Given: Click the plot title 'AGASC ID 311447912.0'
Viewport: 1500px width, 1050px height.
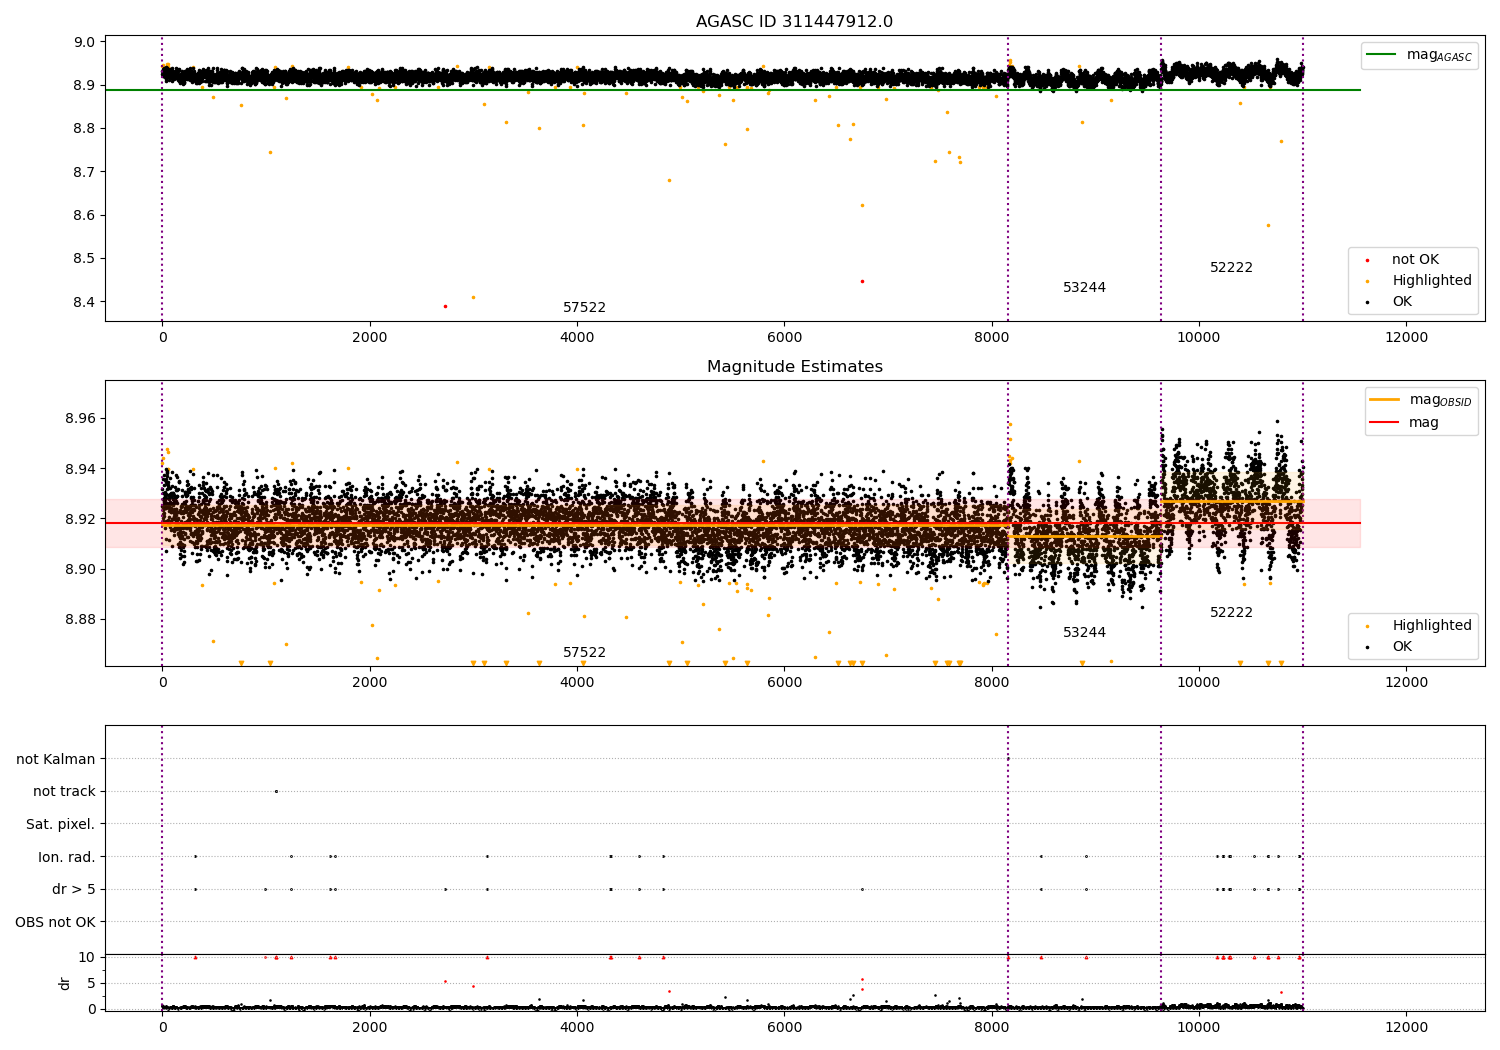Looking at the screenshot, I should [x=794, y=22].
